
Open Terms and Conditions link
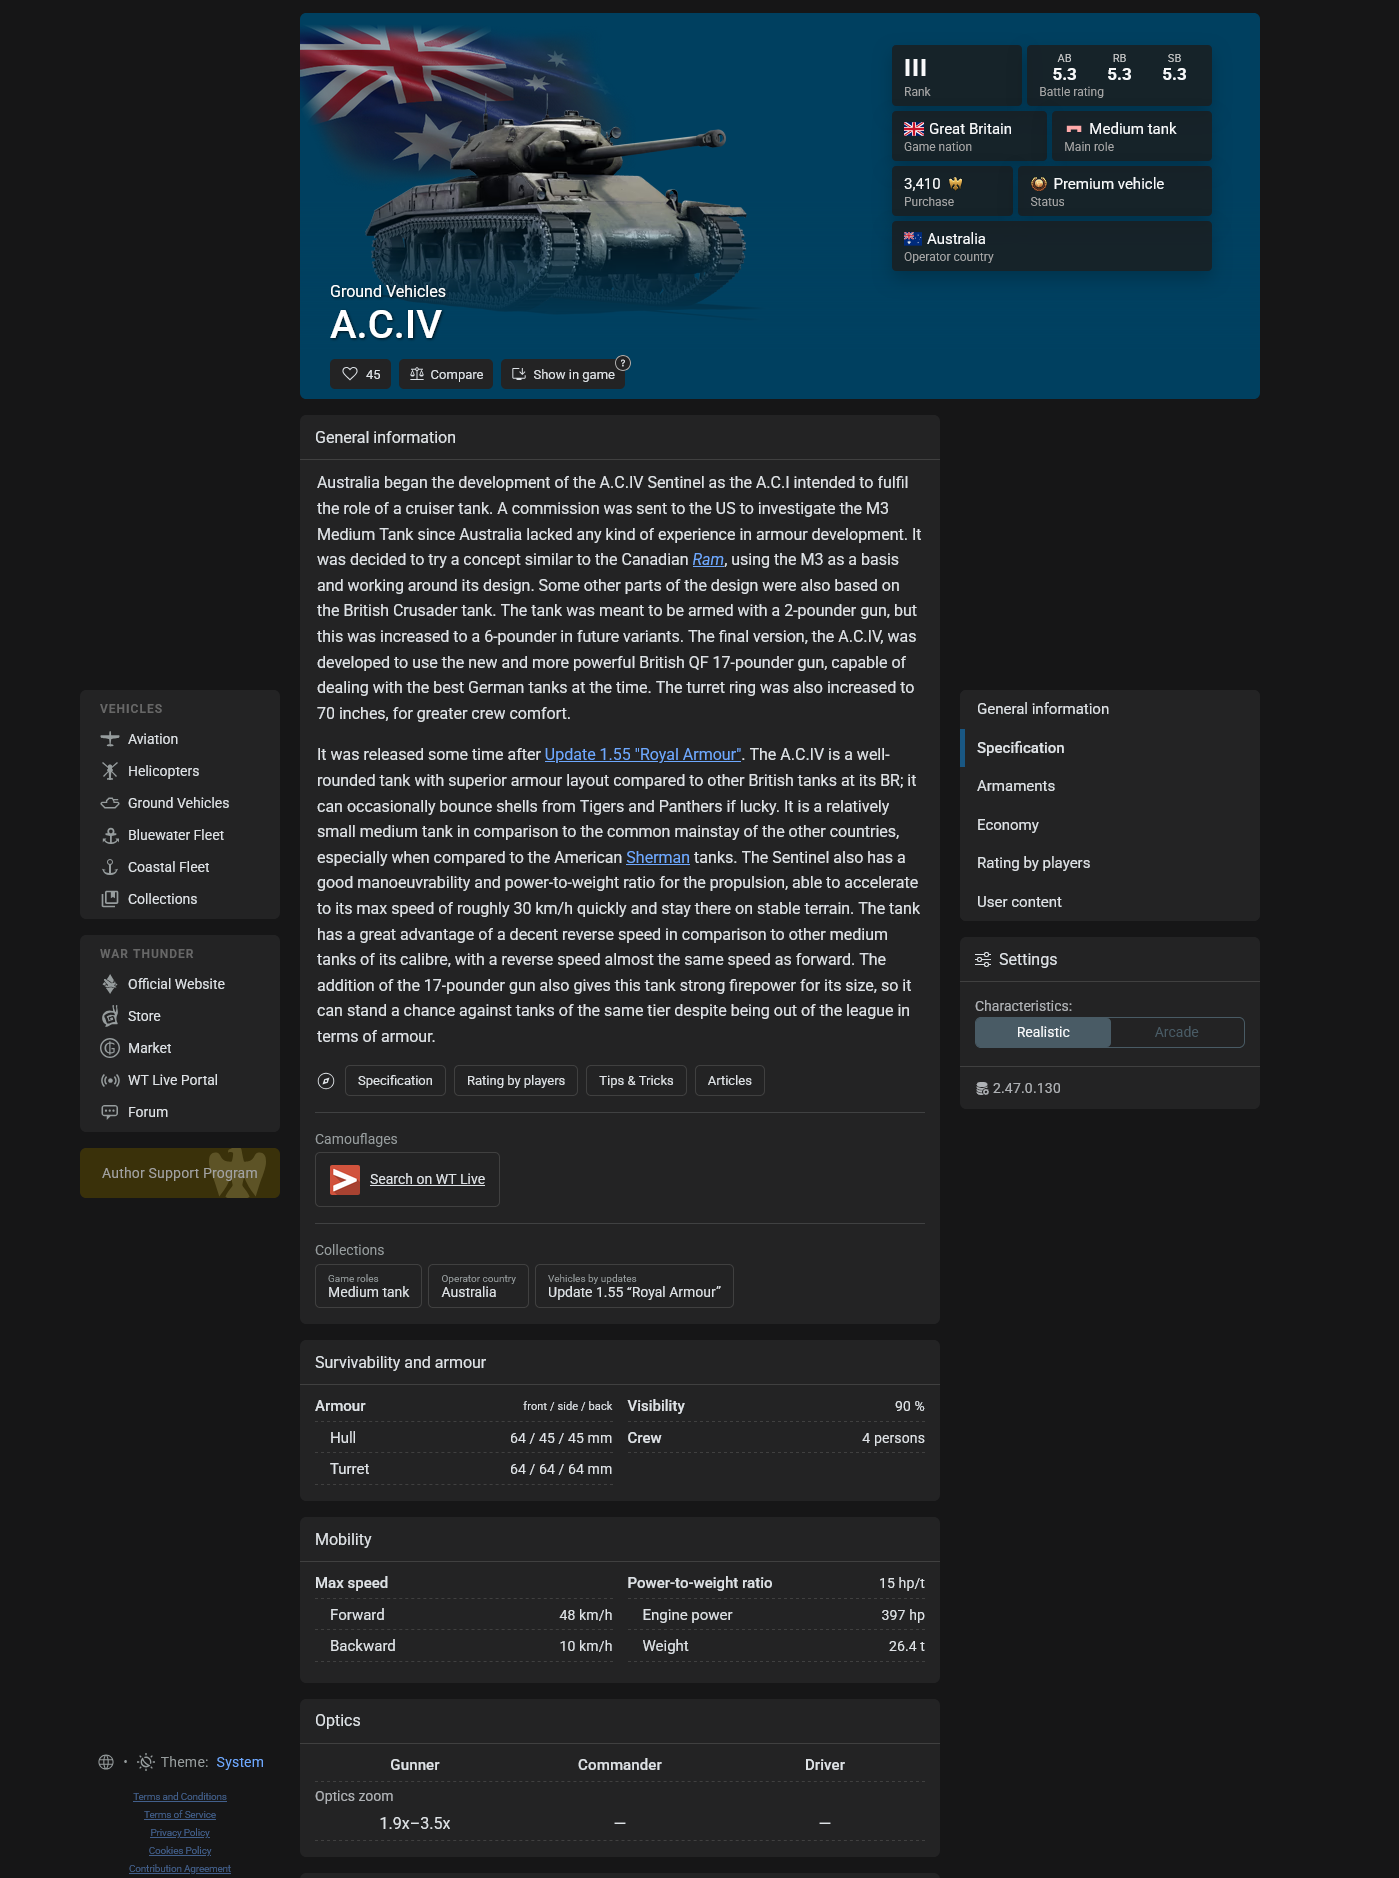click(180, 1797)
